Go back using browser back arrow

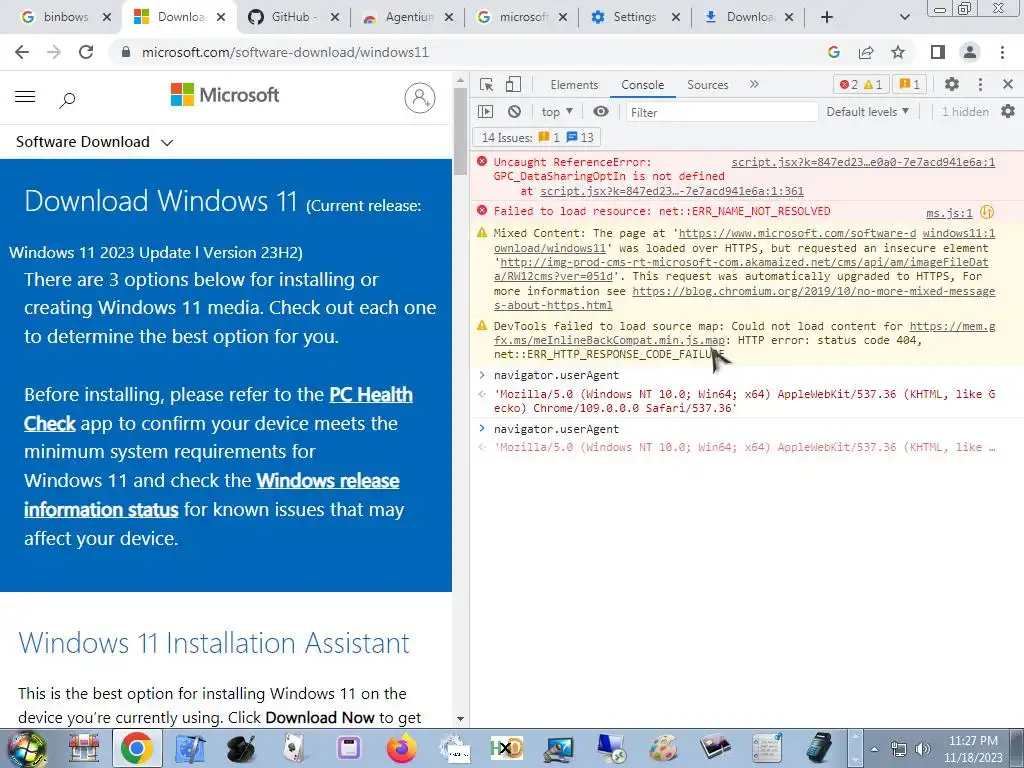22,52
